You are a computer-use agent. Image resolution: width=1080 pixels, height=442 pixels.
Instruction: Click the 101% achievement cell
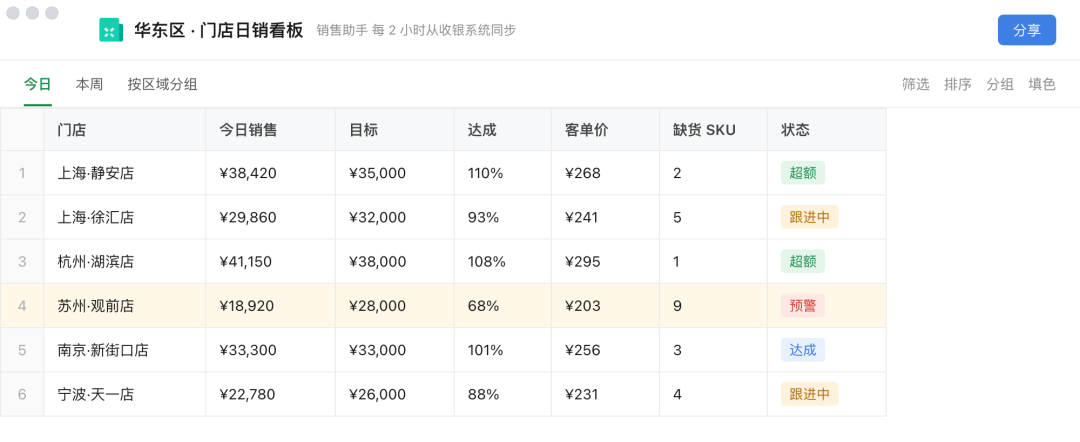[503, 350]
